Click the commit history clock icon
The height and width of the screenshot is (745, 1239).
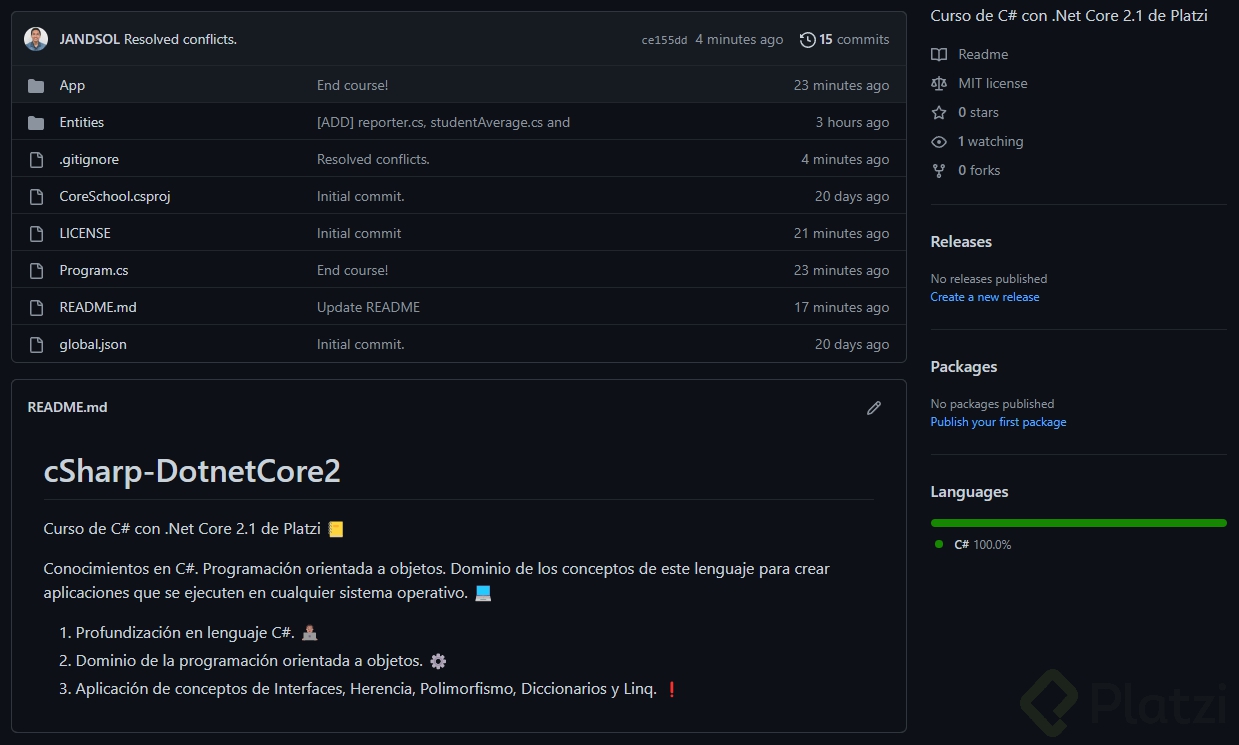[x=807, y=40]
